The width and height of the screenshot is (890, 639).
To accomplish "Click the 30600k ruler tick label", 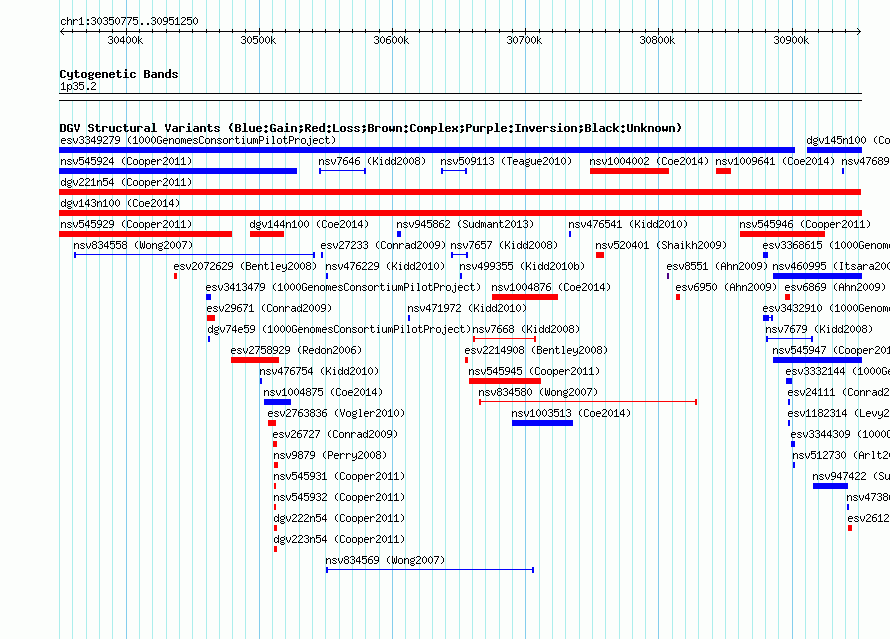I will coord(391,40).
